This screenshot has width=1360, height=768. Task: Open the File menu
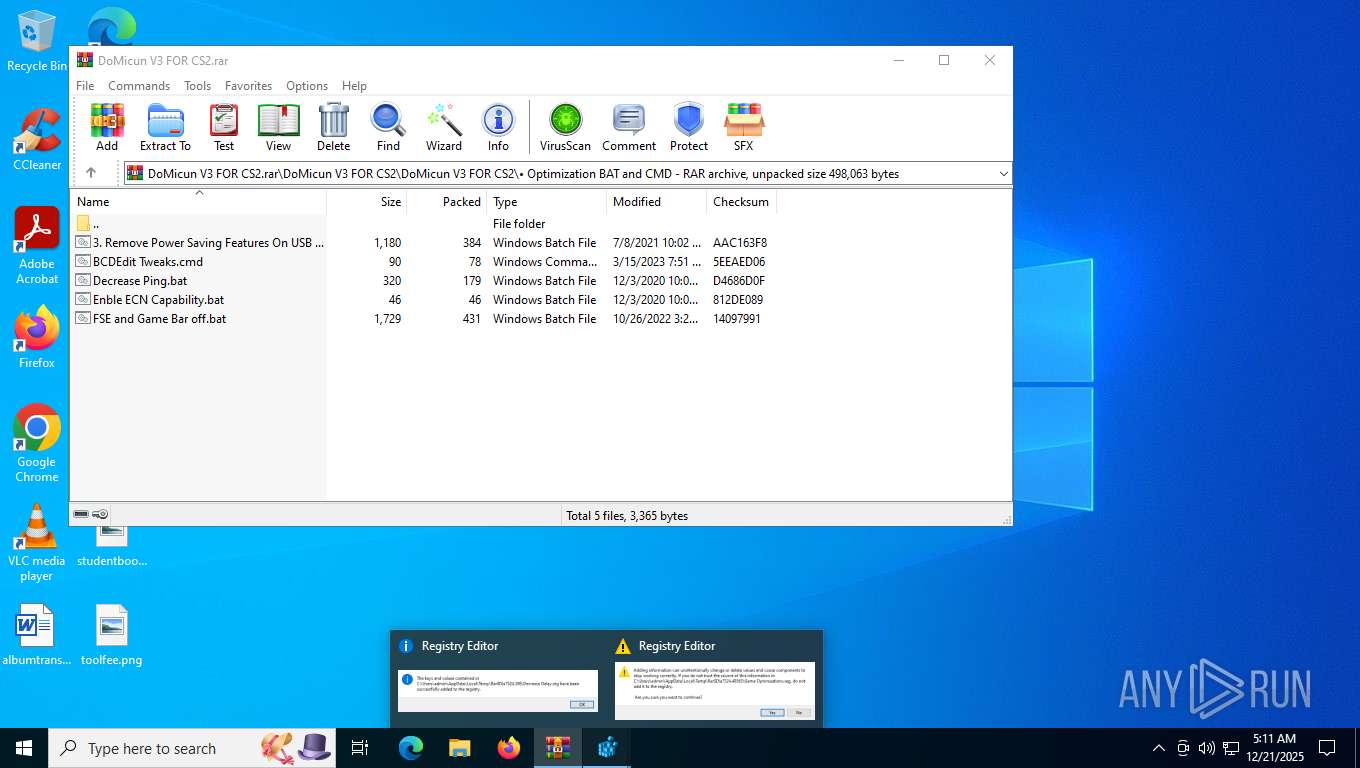85,86
